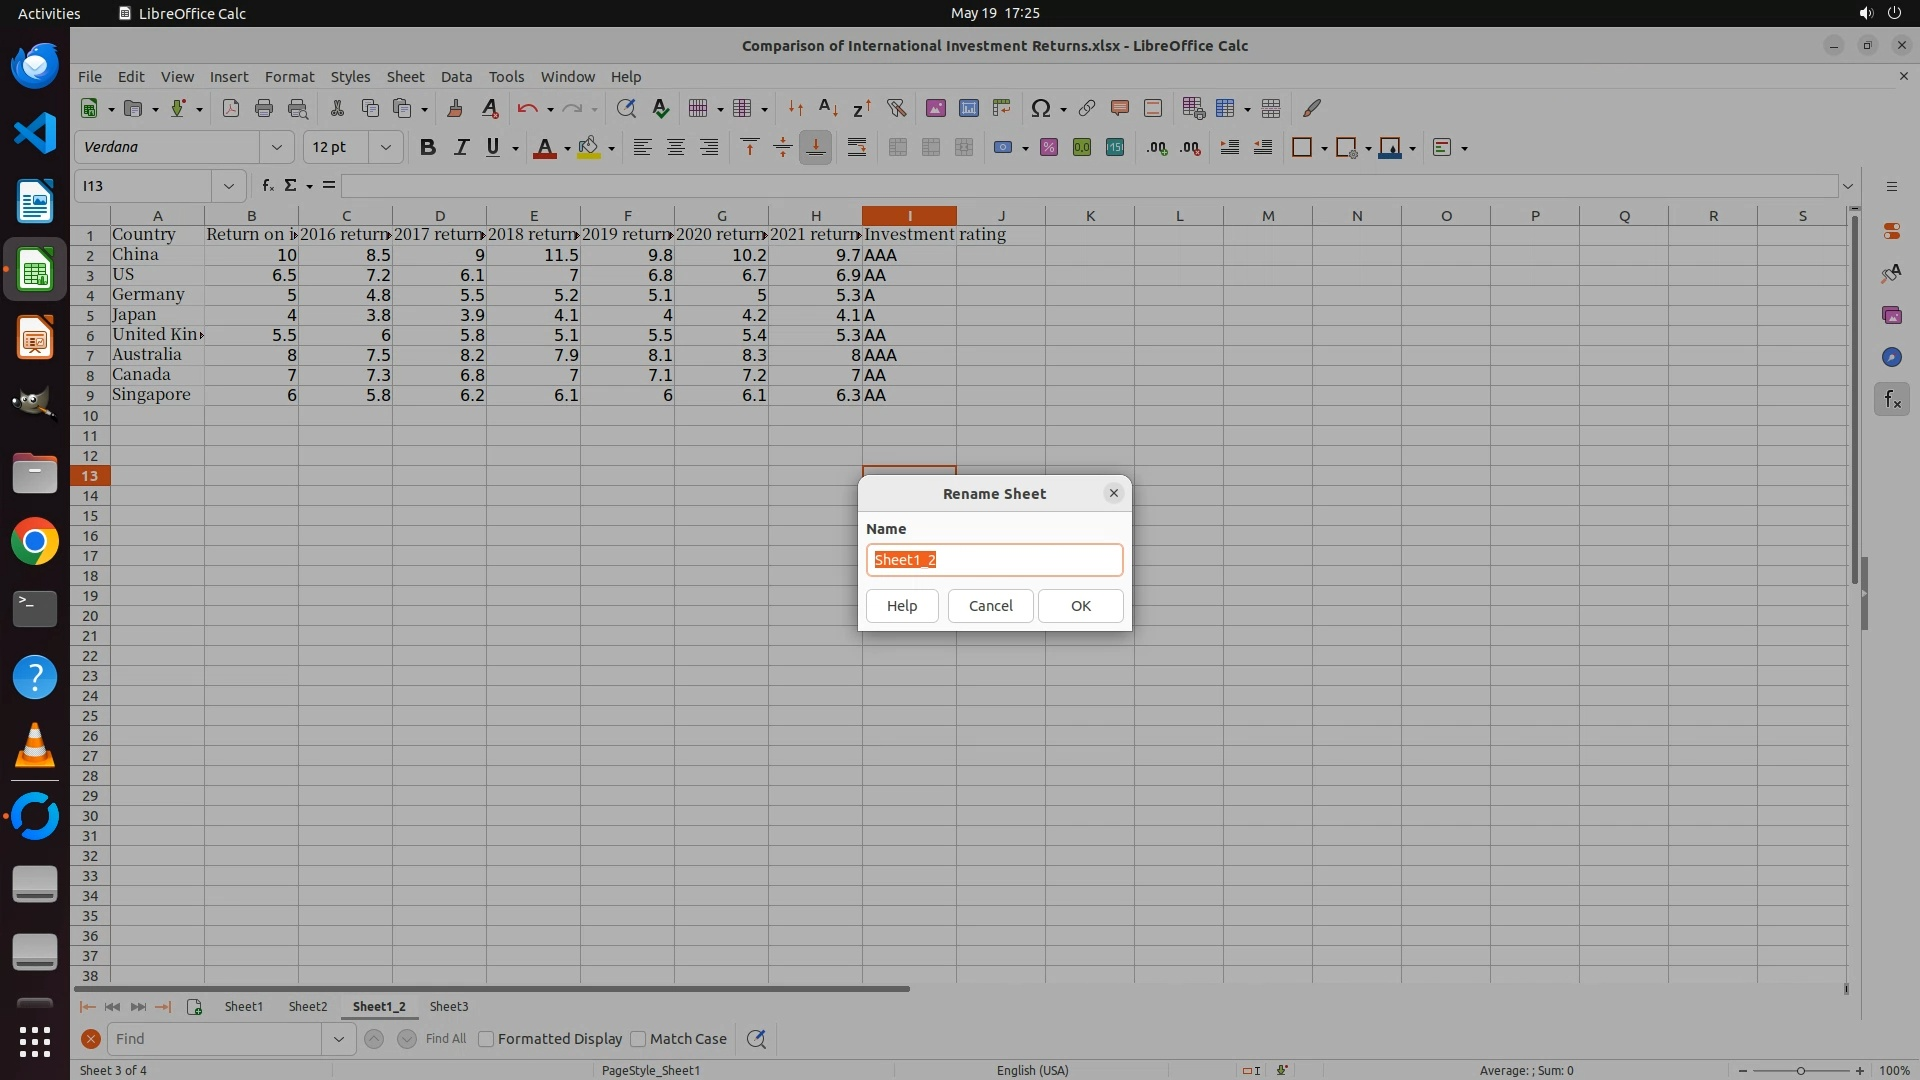Click the zoom slider in status bar
This screenshot has height=1080, width=1920.
point(1800,1071)
